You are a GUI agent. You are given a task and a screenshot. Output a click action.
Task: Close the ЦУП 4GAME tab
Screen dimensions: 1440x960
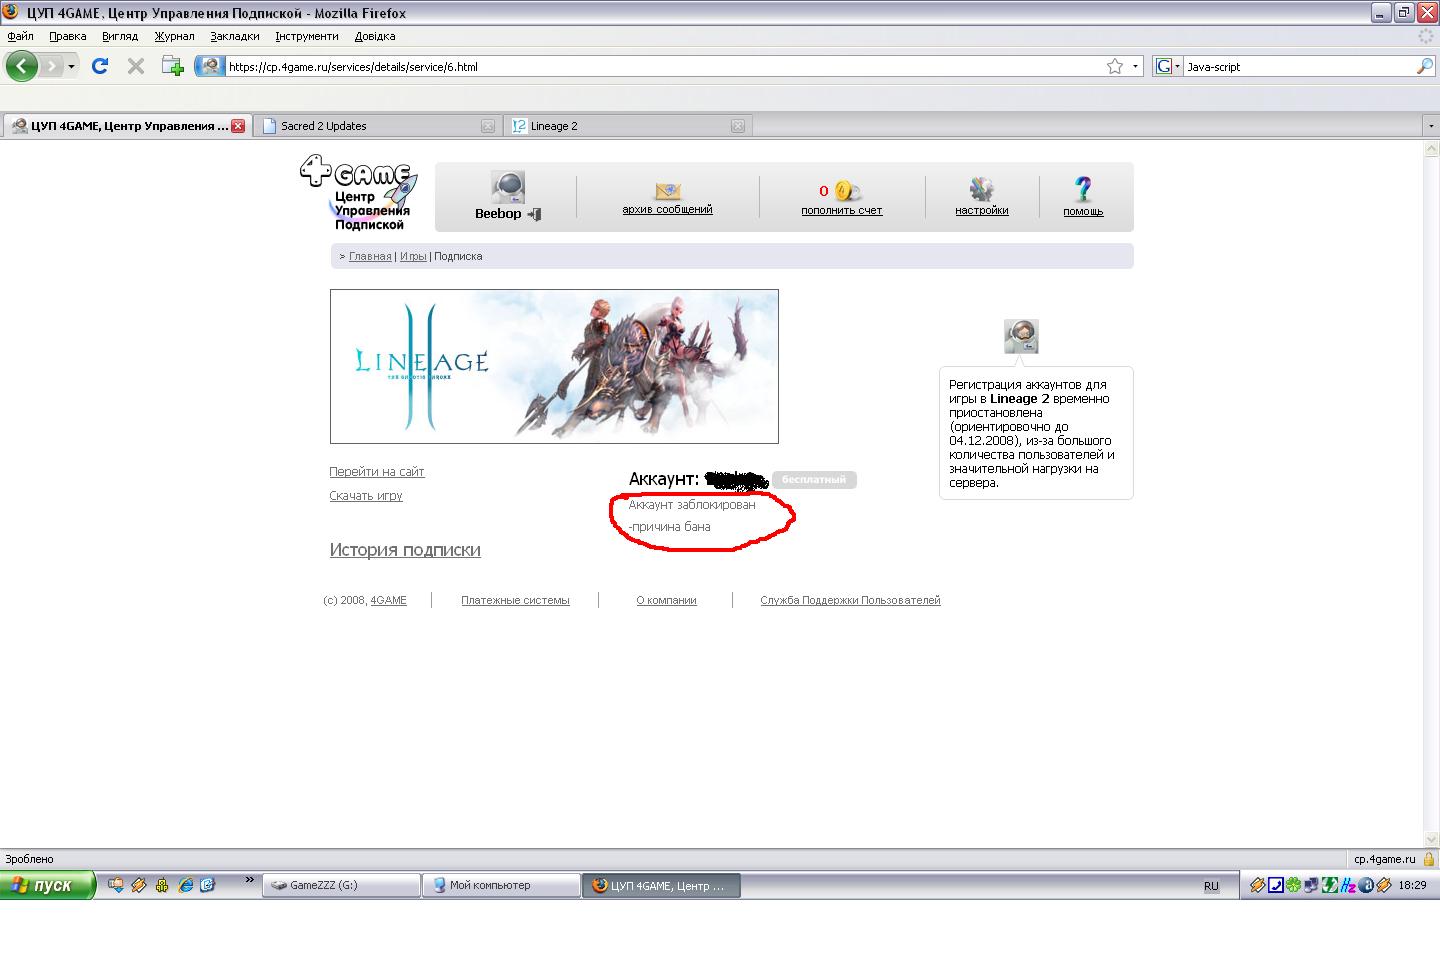238,126
